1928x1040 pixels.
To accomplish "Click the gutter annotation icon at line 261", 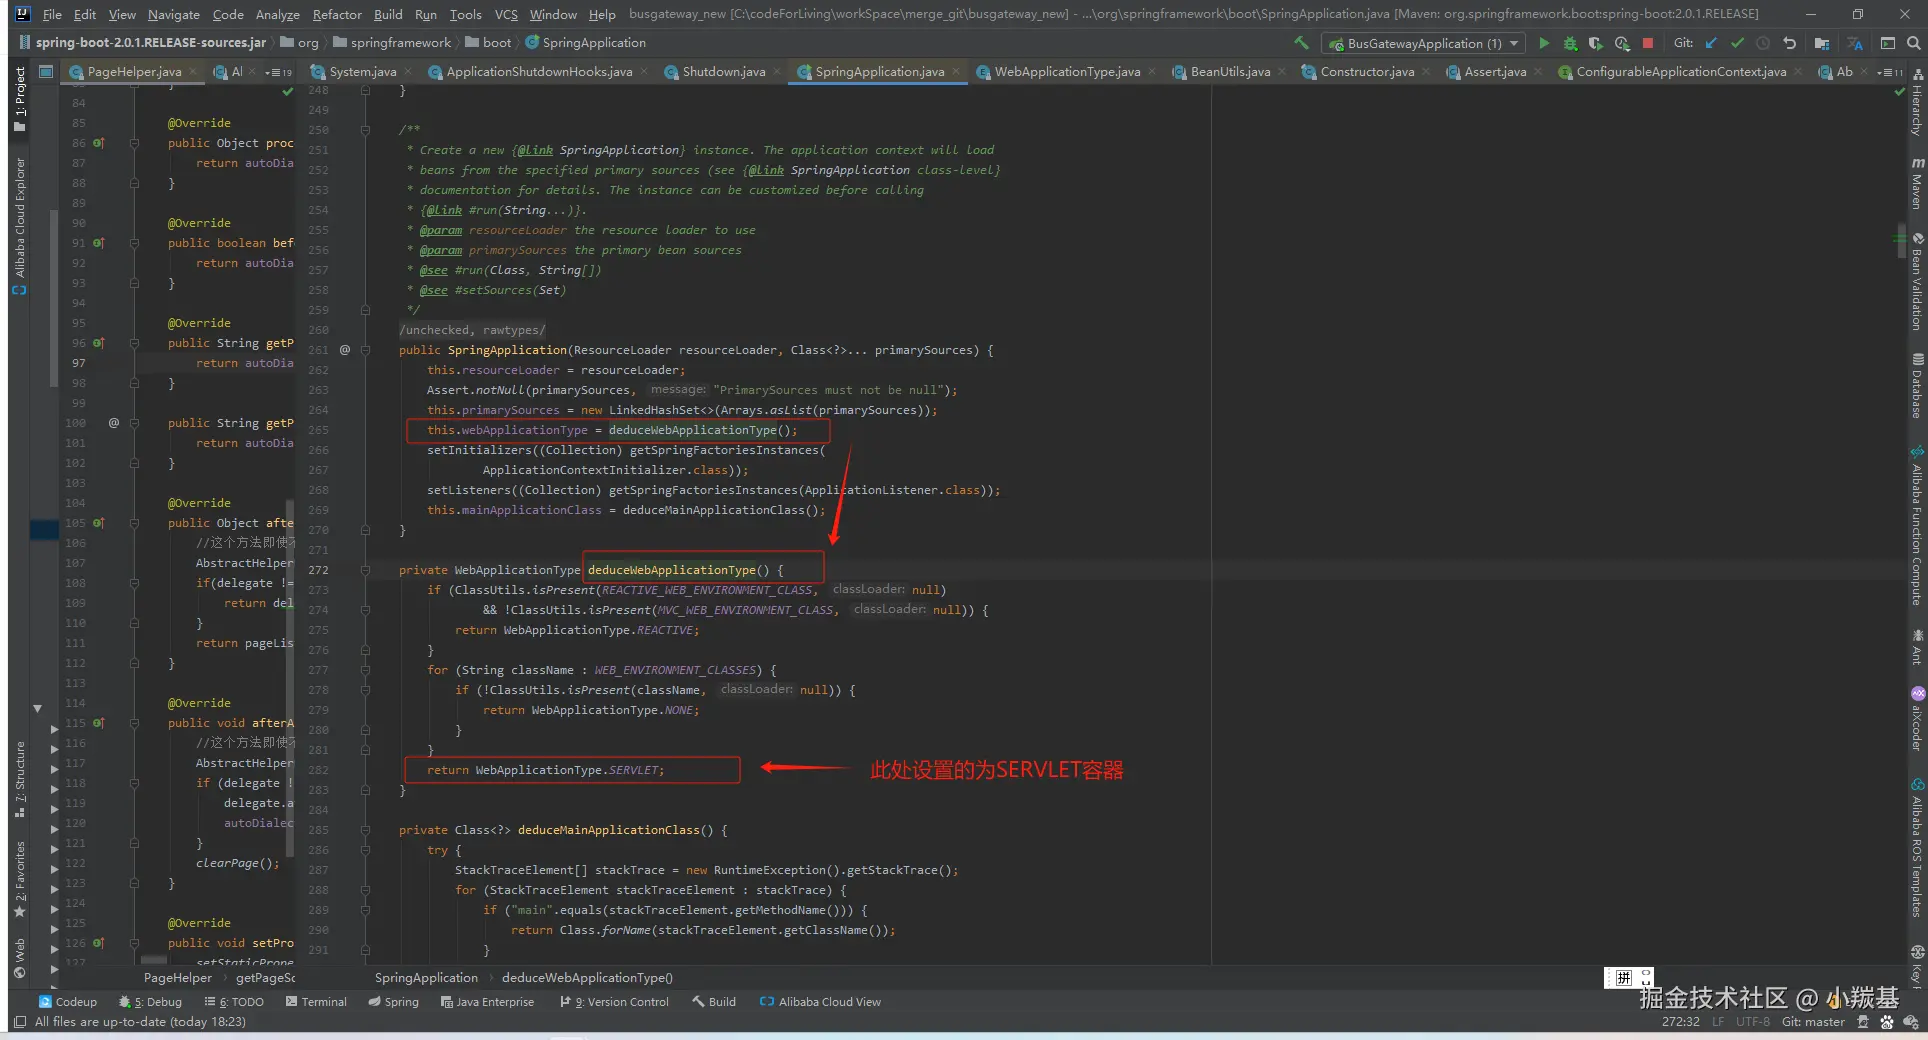I will point(345,350).
